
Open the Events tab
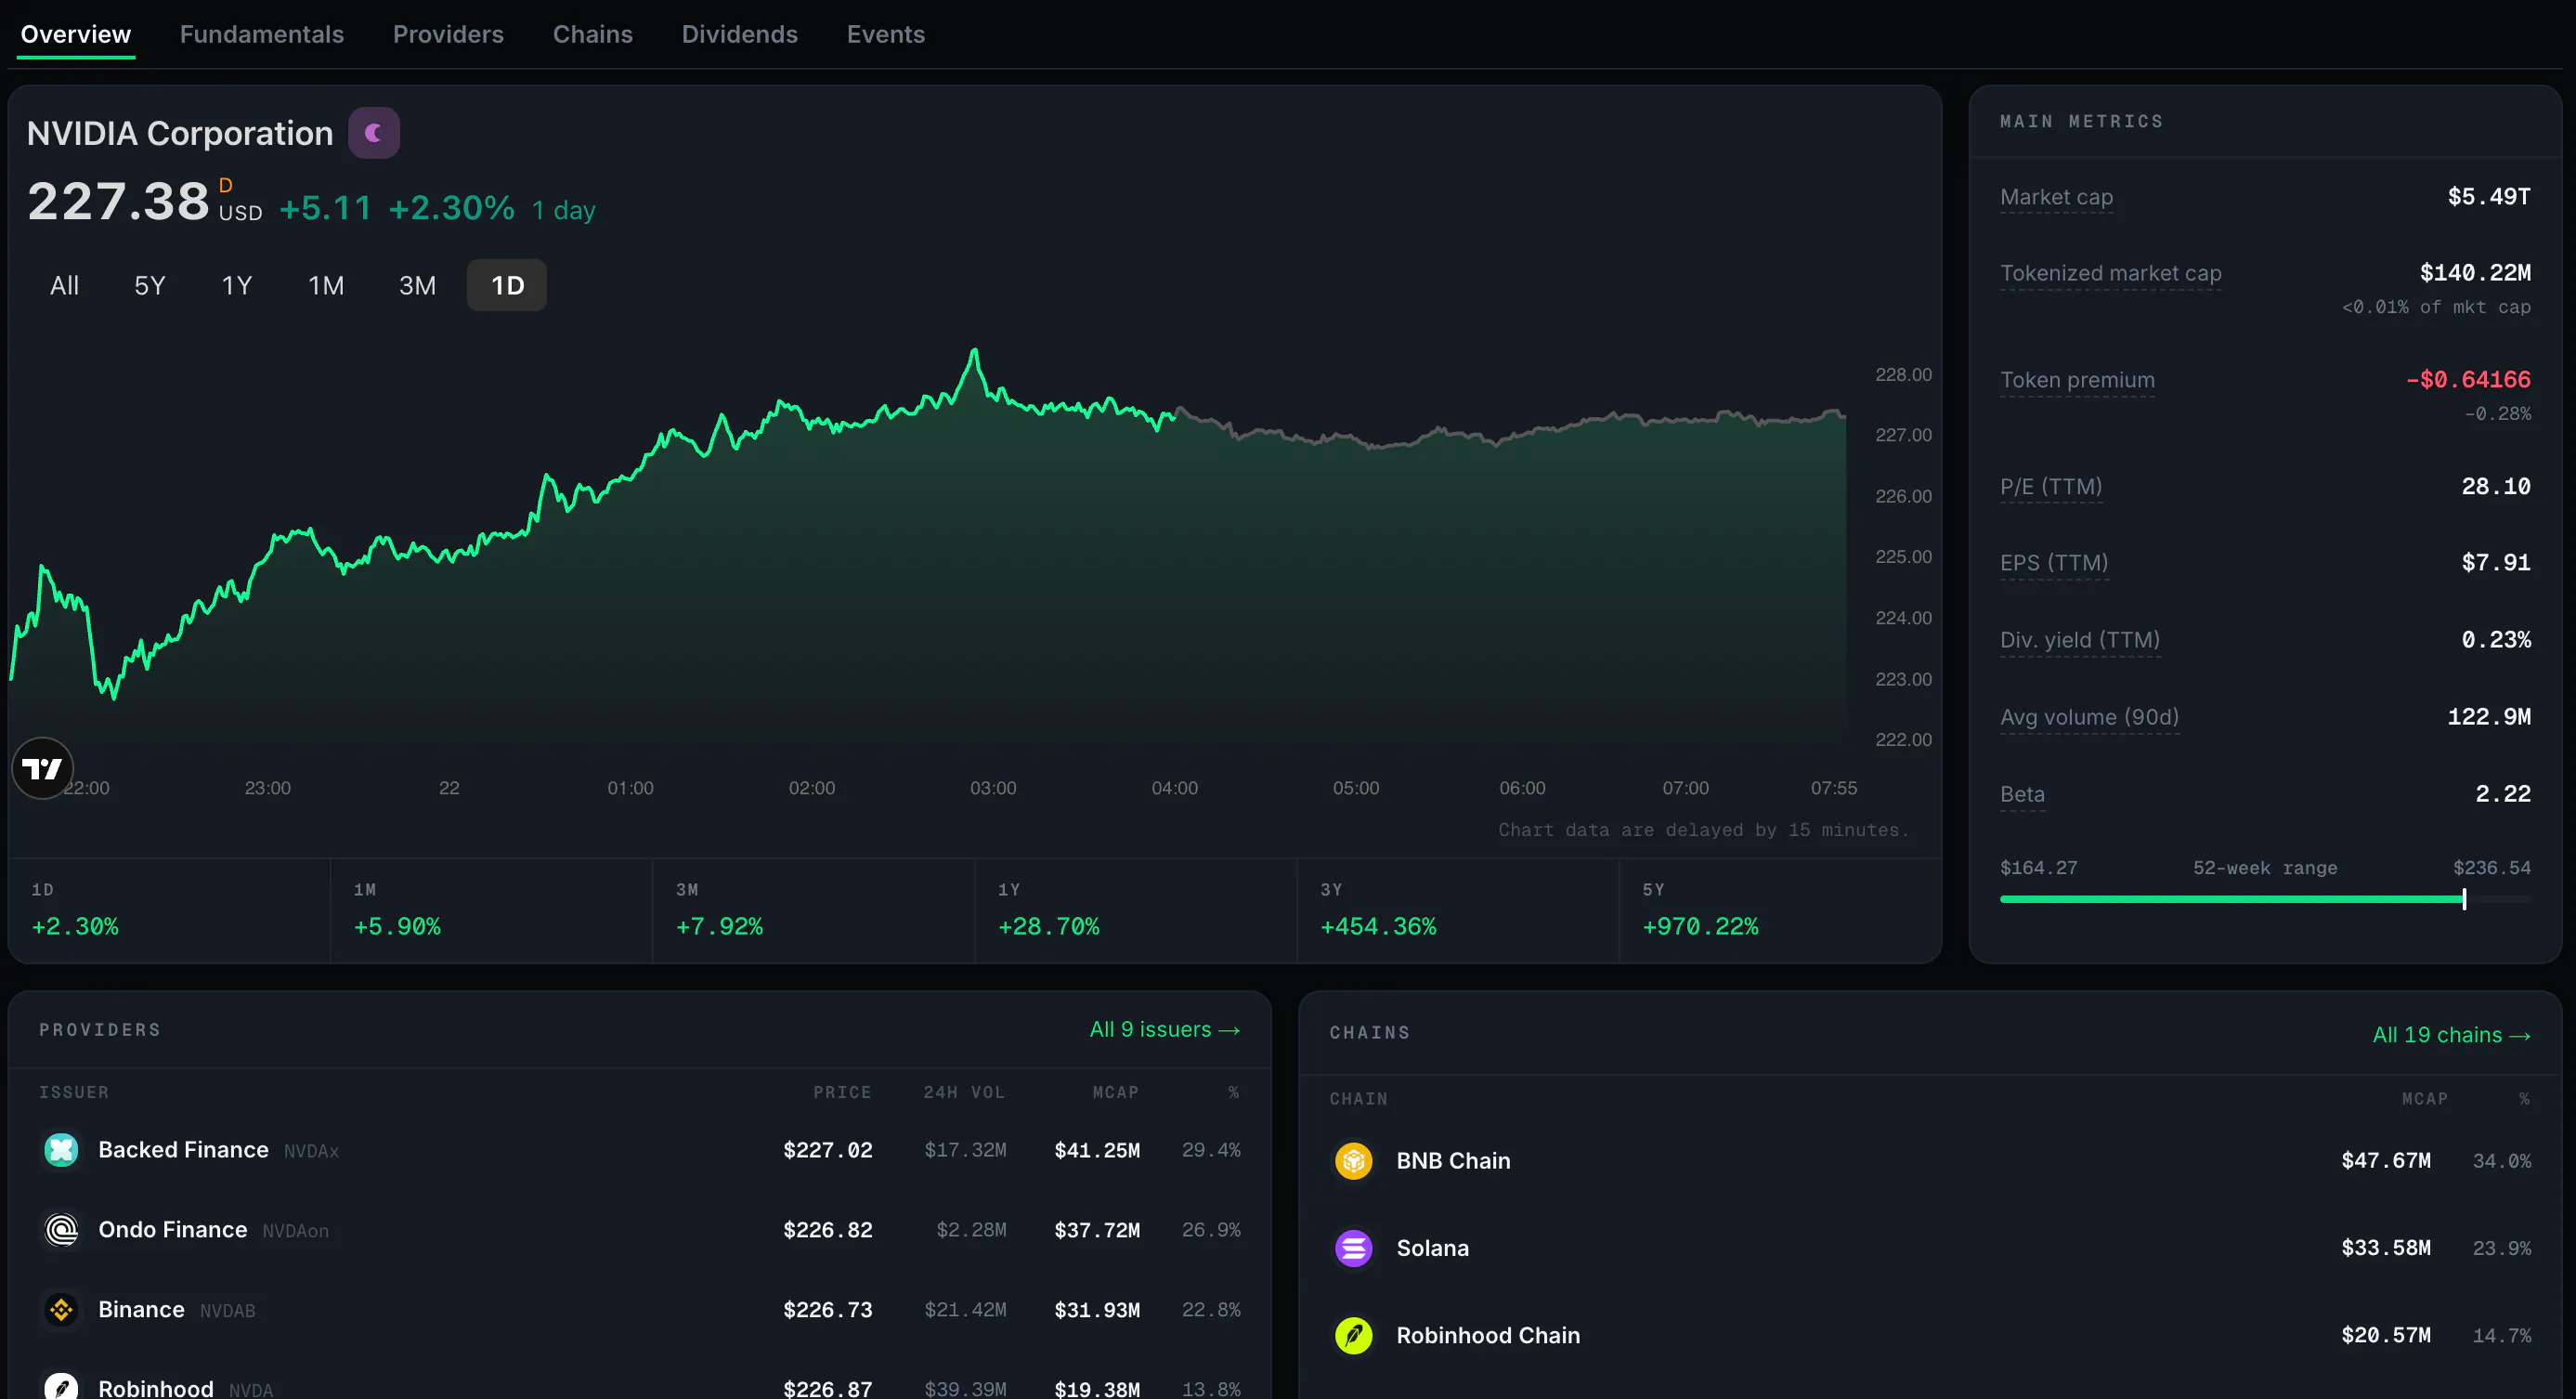tap(886, 34)
